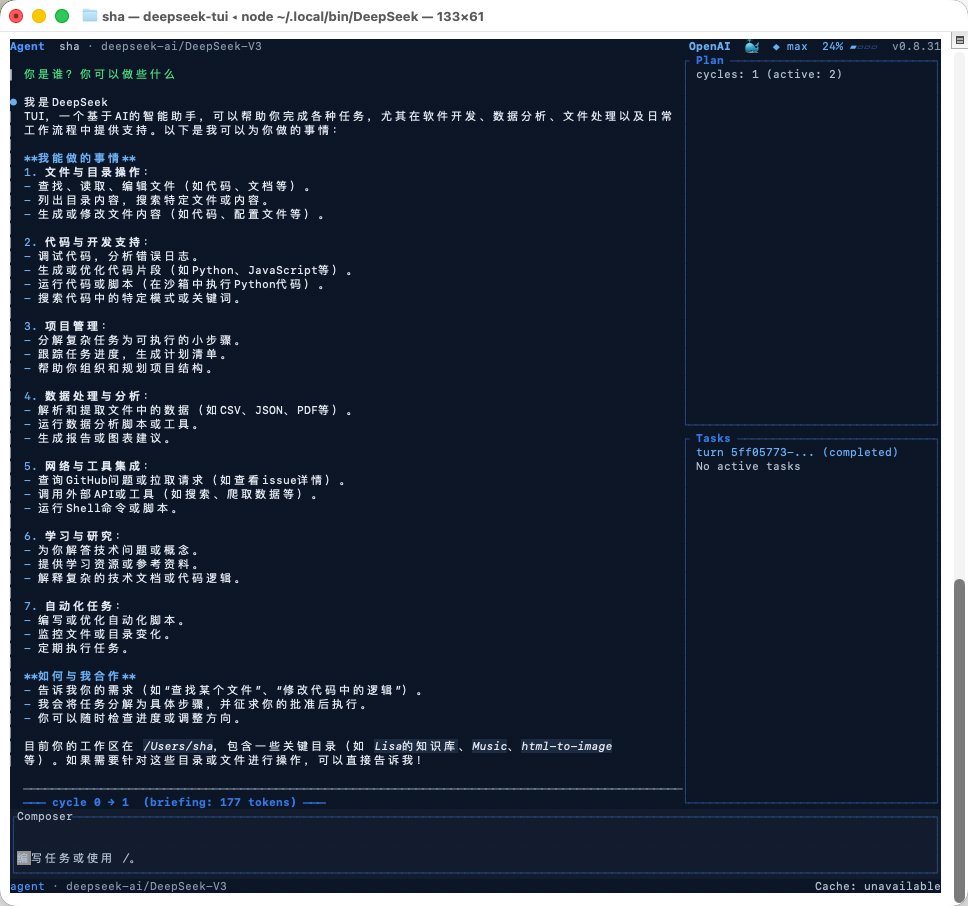Click the user prompt 你是谁？你可以做些什么

[99, 74]
